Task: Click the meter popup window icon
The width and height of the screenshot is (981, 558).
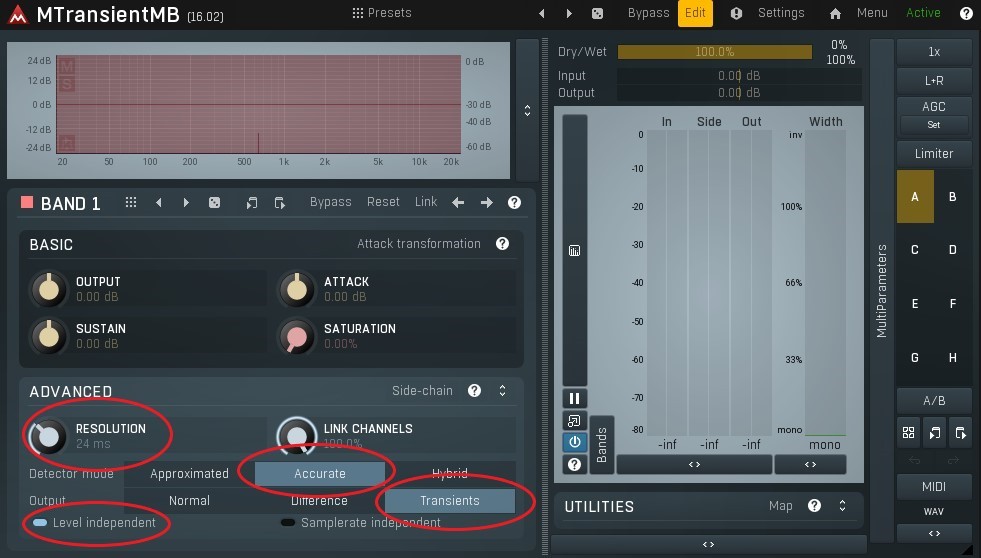Action: pyautogui.click(x=574, y=420)
